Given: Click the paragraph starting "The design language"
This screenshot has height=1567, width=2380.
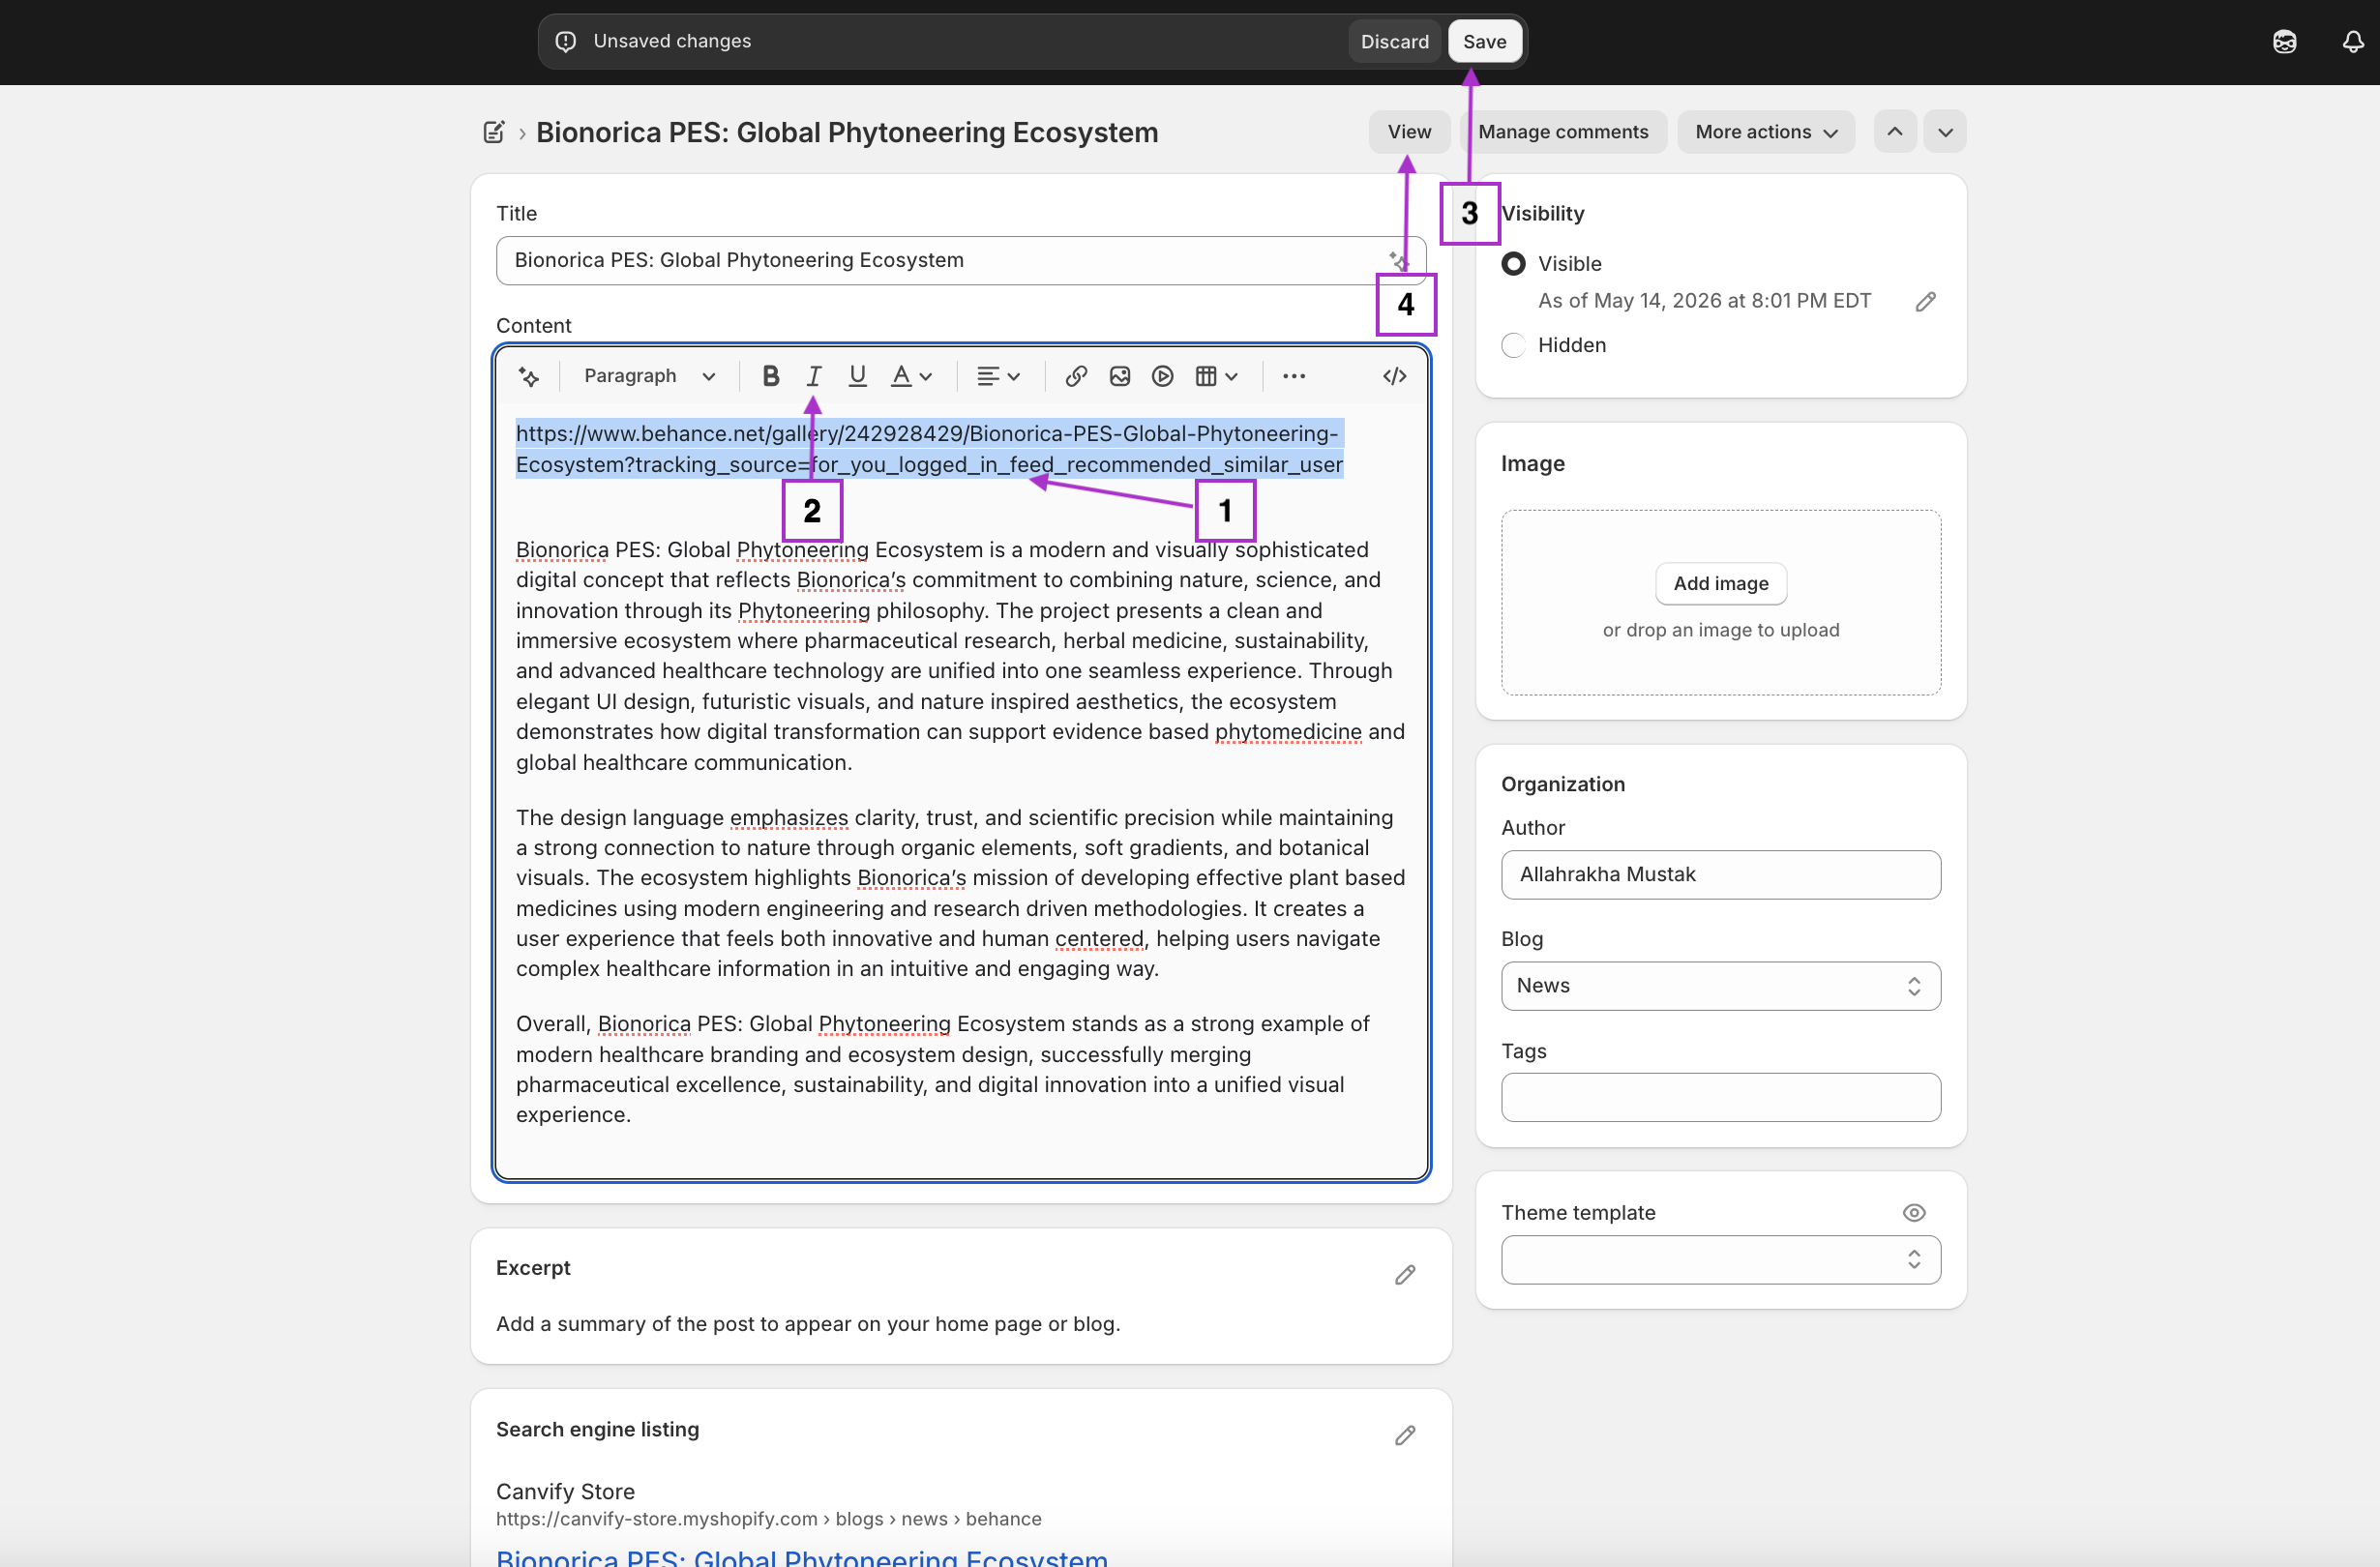Looking at the screenshot, I should (x=960, y=893).
